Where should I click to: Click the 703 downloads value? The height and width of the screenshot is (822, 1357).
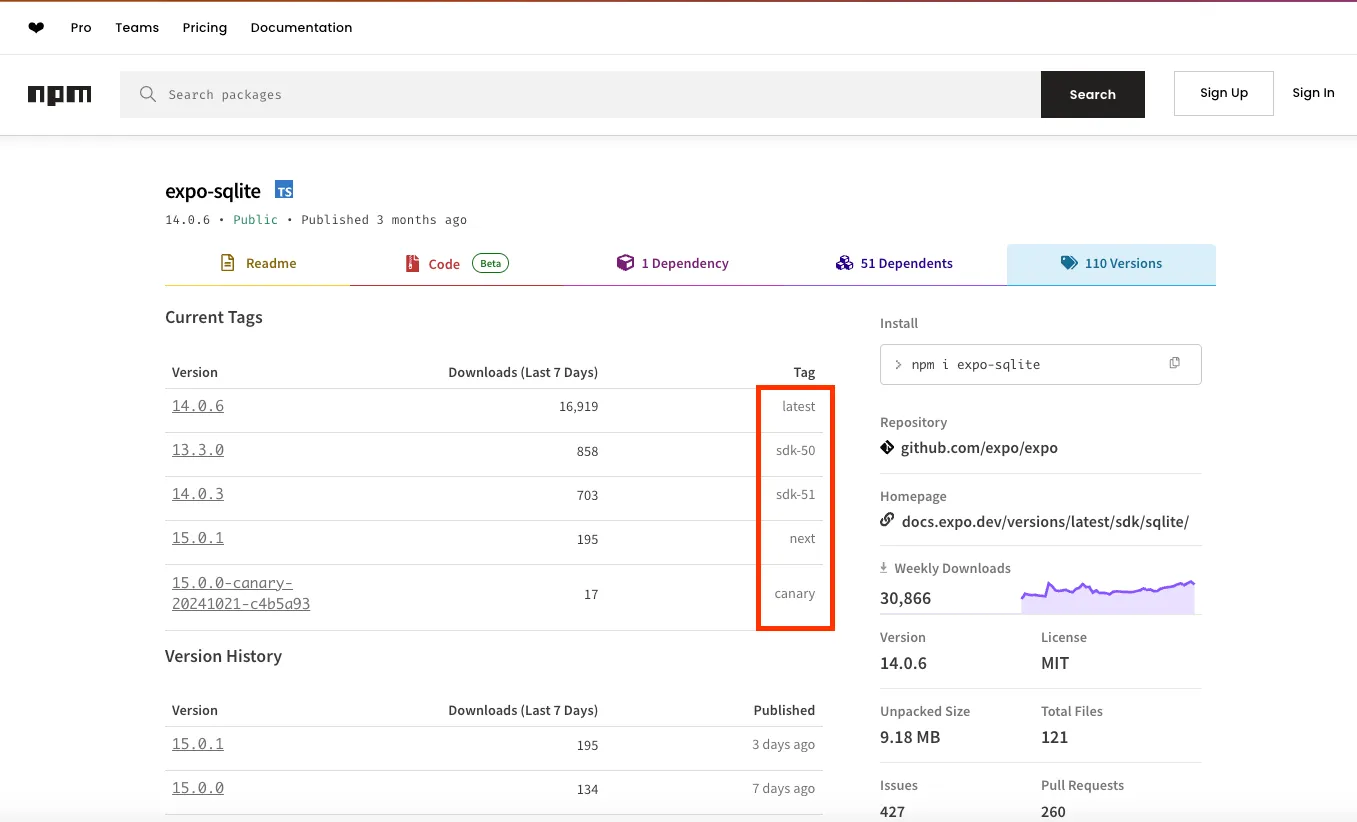pos(587,495)
